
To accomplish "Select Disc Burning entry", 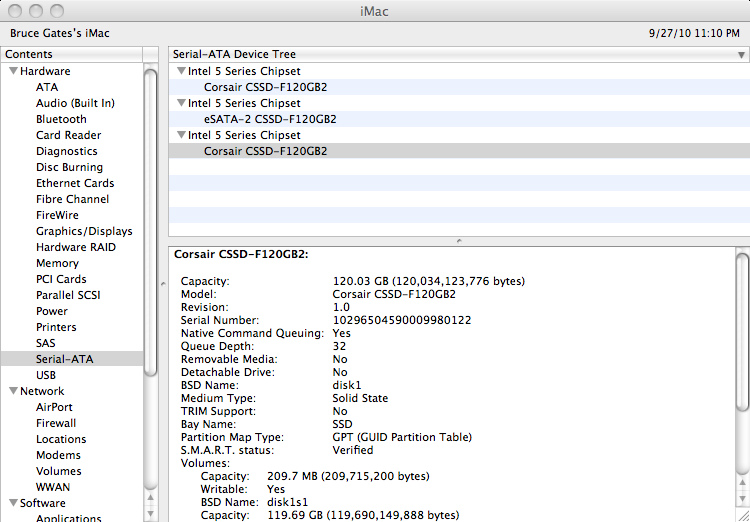I will (69, 167).
